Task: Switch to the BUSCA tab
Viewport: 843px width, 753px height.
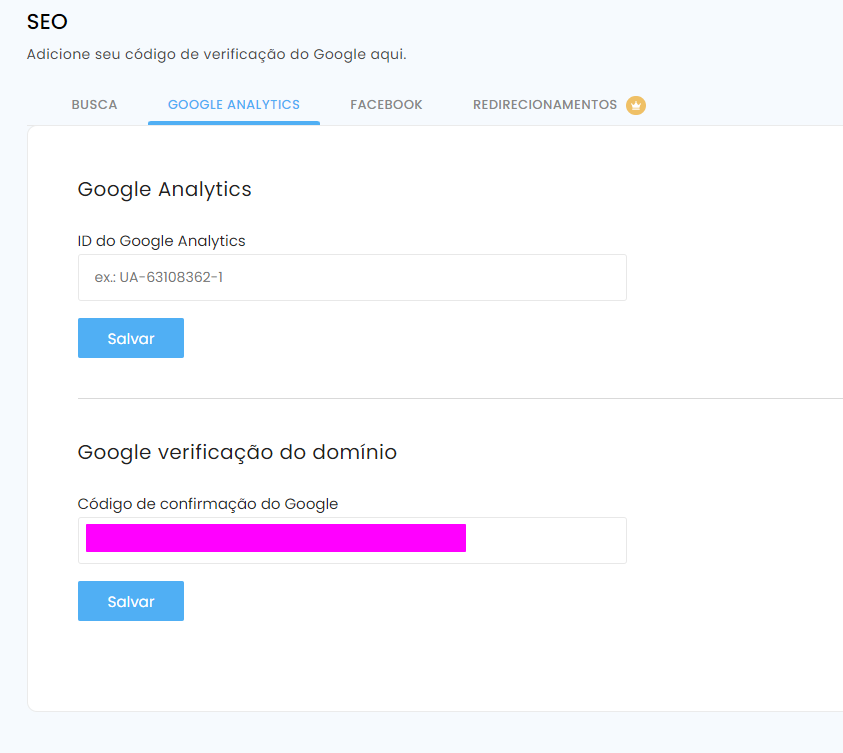Action: 94,104
